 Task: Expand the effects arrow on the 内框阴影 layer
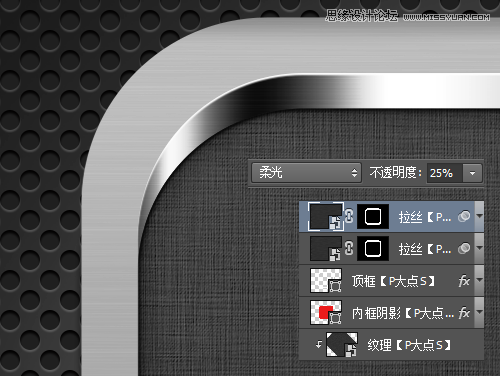[479, 312]
